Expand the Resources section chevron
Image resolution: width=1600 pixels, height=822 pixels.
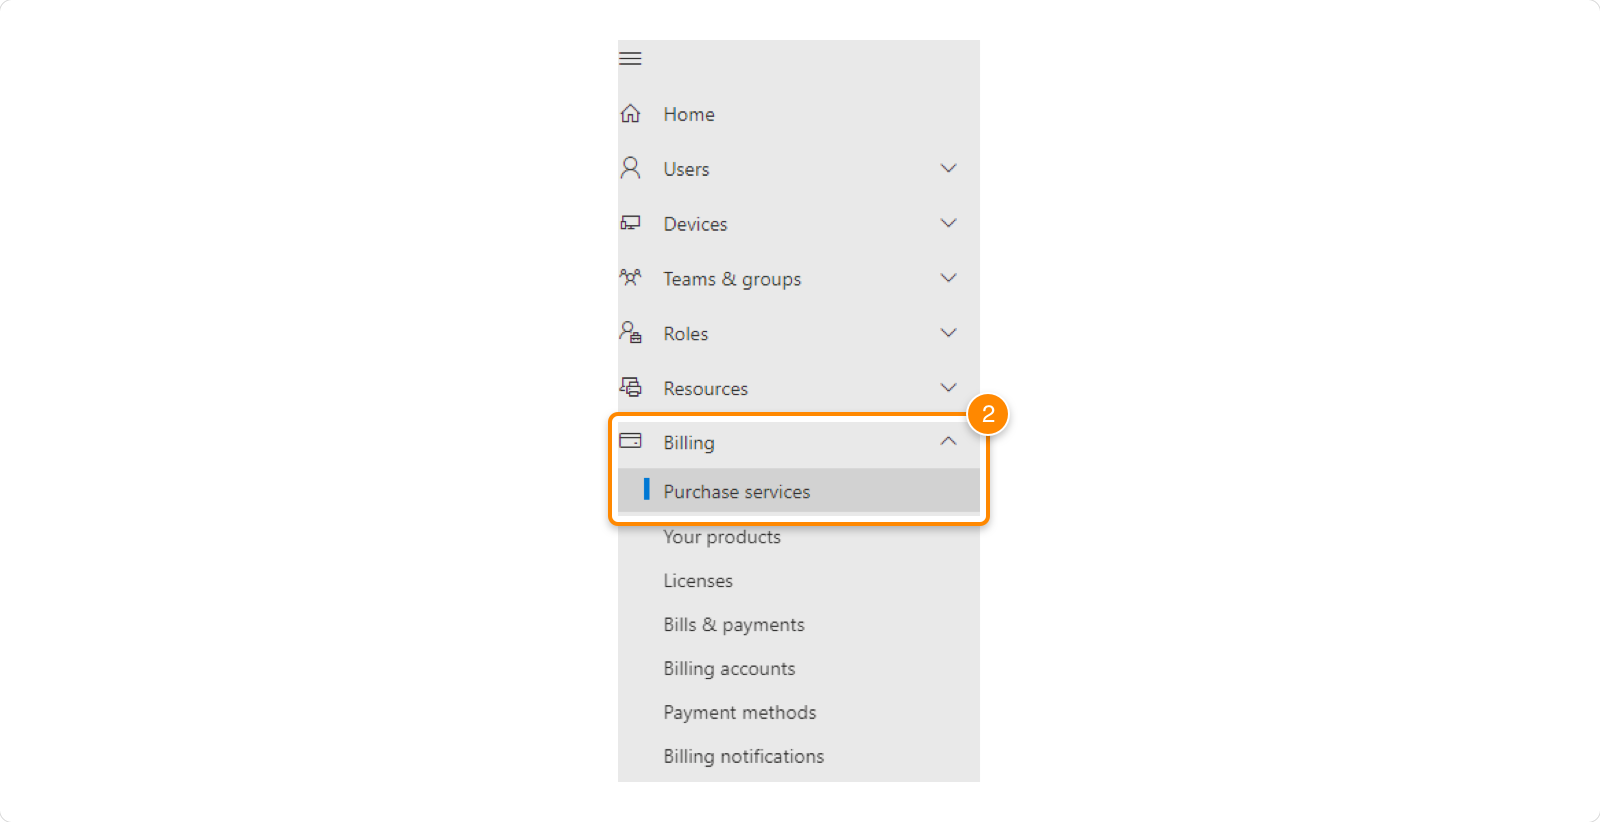948,387
